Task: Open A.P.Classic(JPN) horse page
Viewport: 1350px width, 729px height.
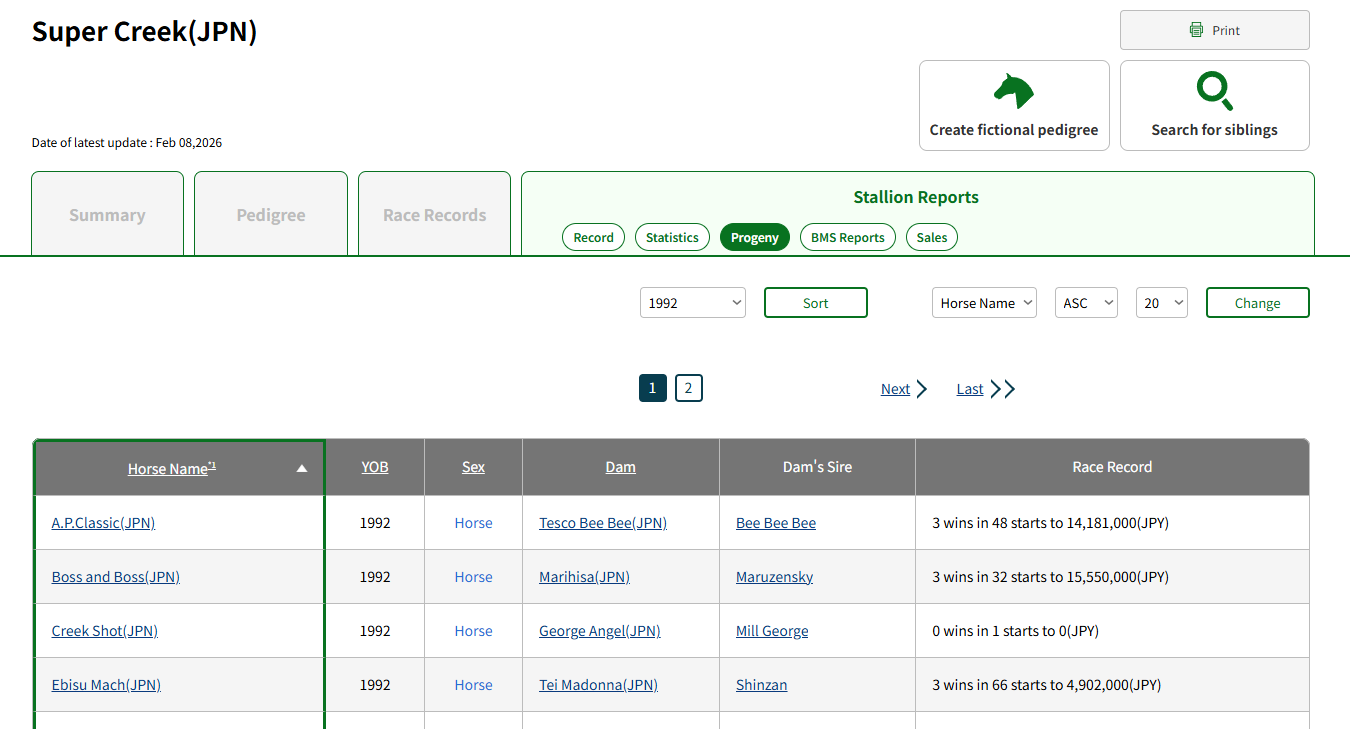Action: [x=104, y=523]
